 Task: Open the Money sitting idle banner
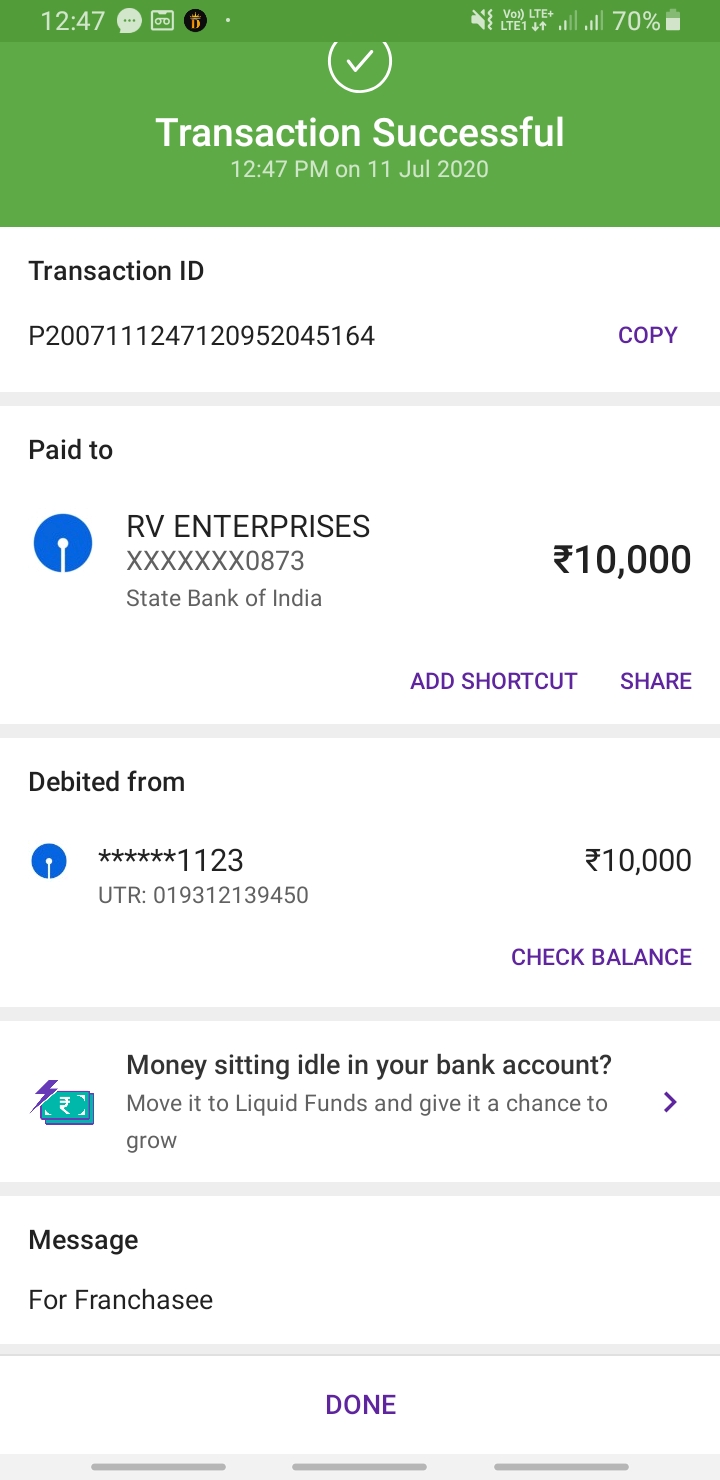point(368,1065)
